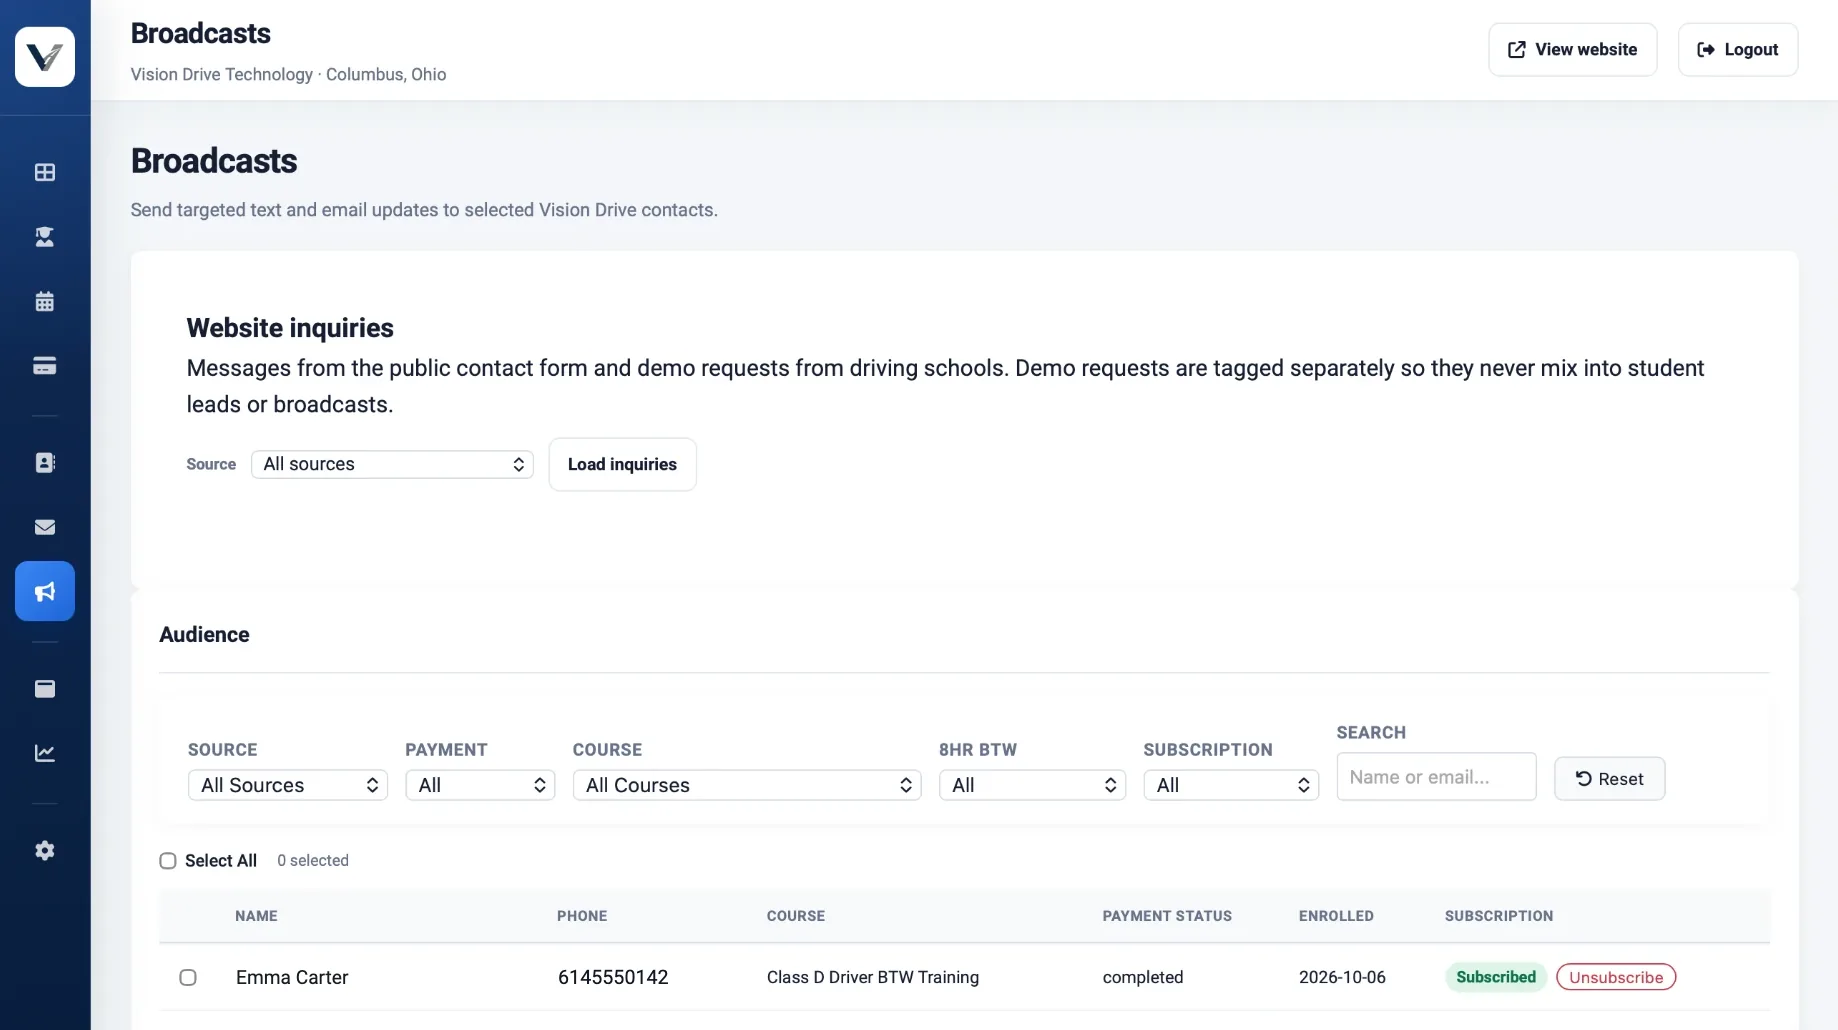Click the green 'Subscribed' badge
Image resolution: width=1838 pixels, height=1030 pixels.
(x=1496, y=977)
